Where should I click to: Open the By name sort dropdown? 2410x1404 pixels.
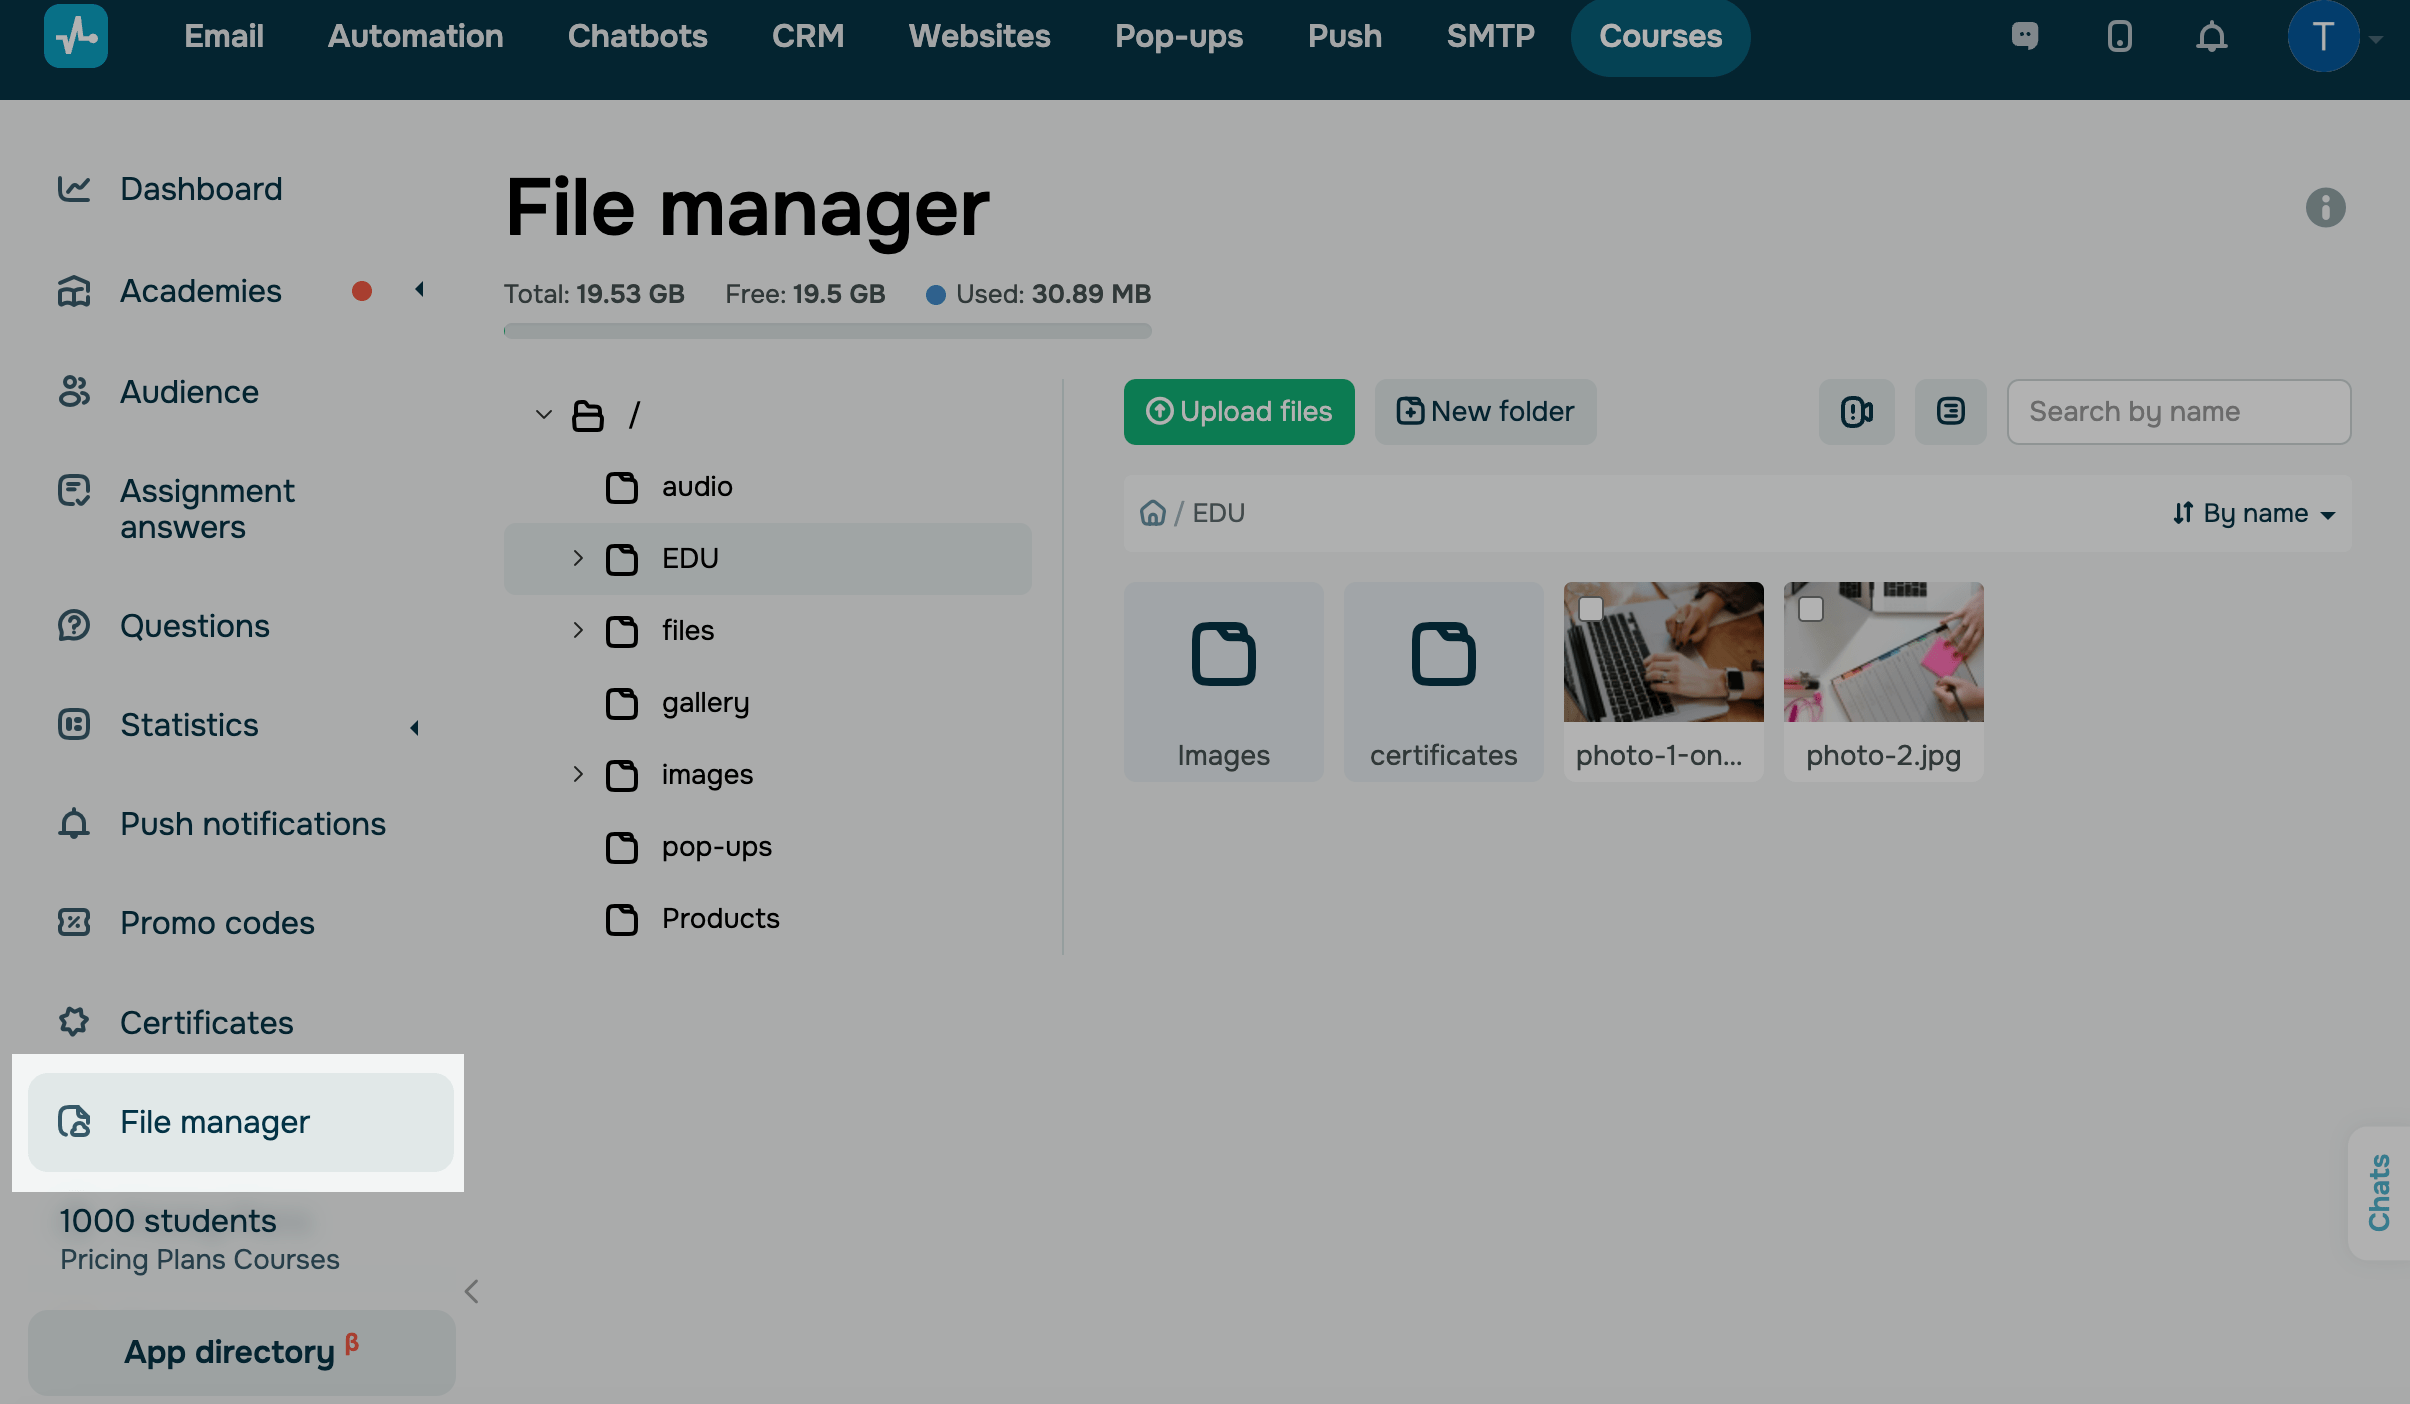tap(2254, 514)
